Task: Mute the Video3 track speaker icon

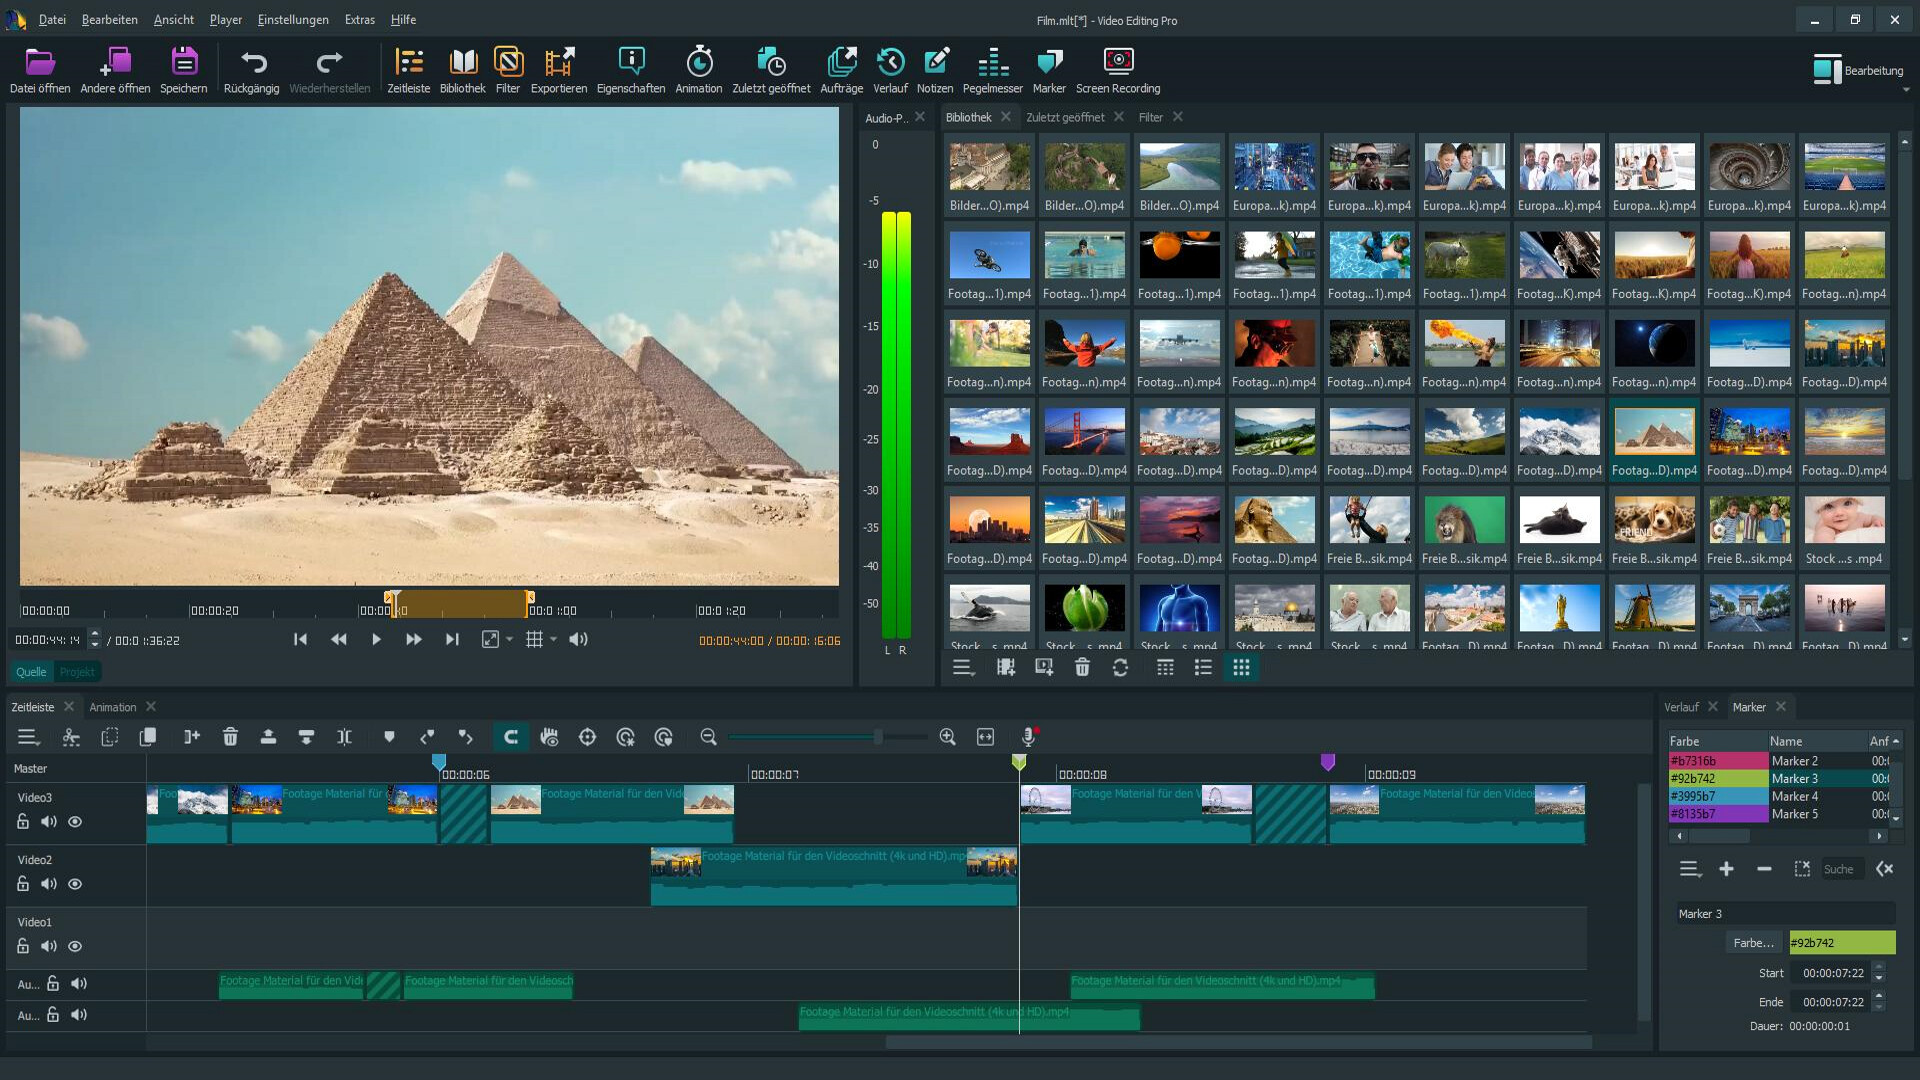Action: 48,821
